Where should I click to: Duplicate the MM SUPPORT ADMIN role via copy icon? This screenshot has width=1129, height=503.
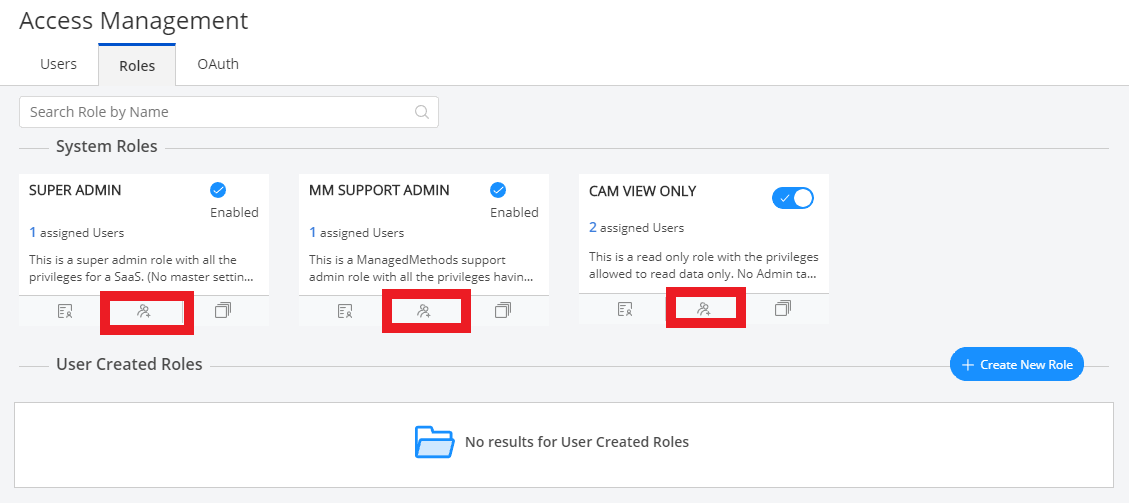click(x=502, y=311)
